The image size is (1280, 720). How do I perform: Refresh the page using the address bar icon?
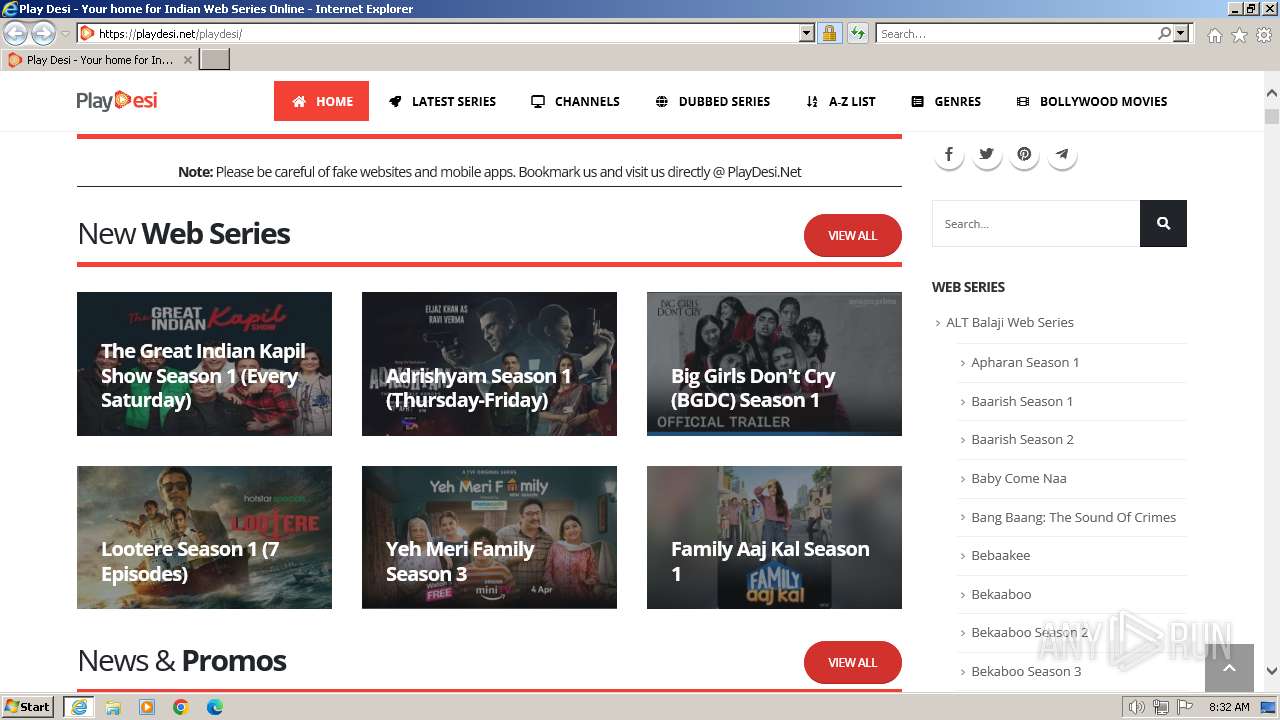click(x=857, y=33)
